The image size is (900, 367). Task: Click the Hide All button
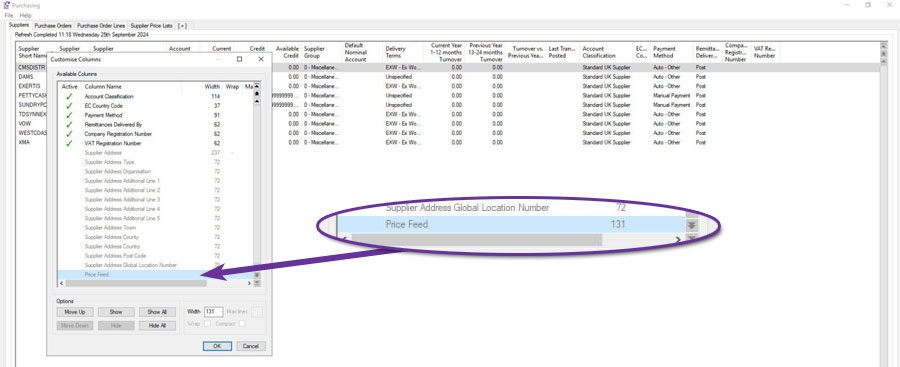coord(157,326)
